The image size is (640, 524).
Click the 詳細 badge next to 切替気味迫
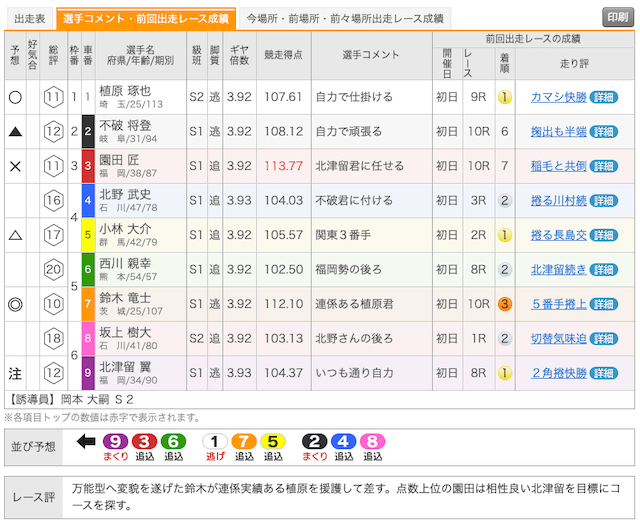pyautogui.click(x=604, y=339)
